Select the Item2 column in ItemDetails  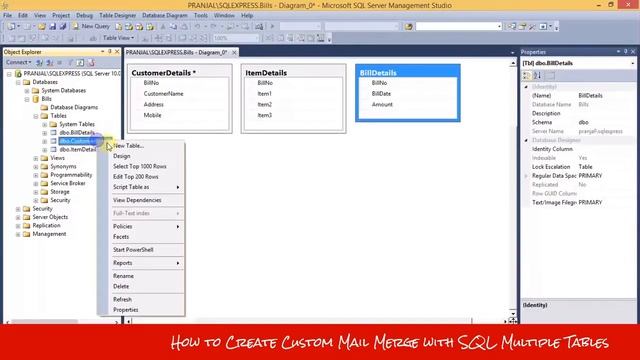pyautogui.click(x=264, y=104)
